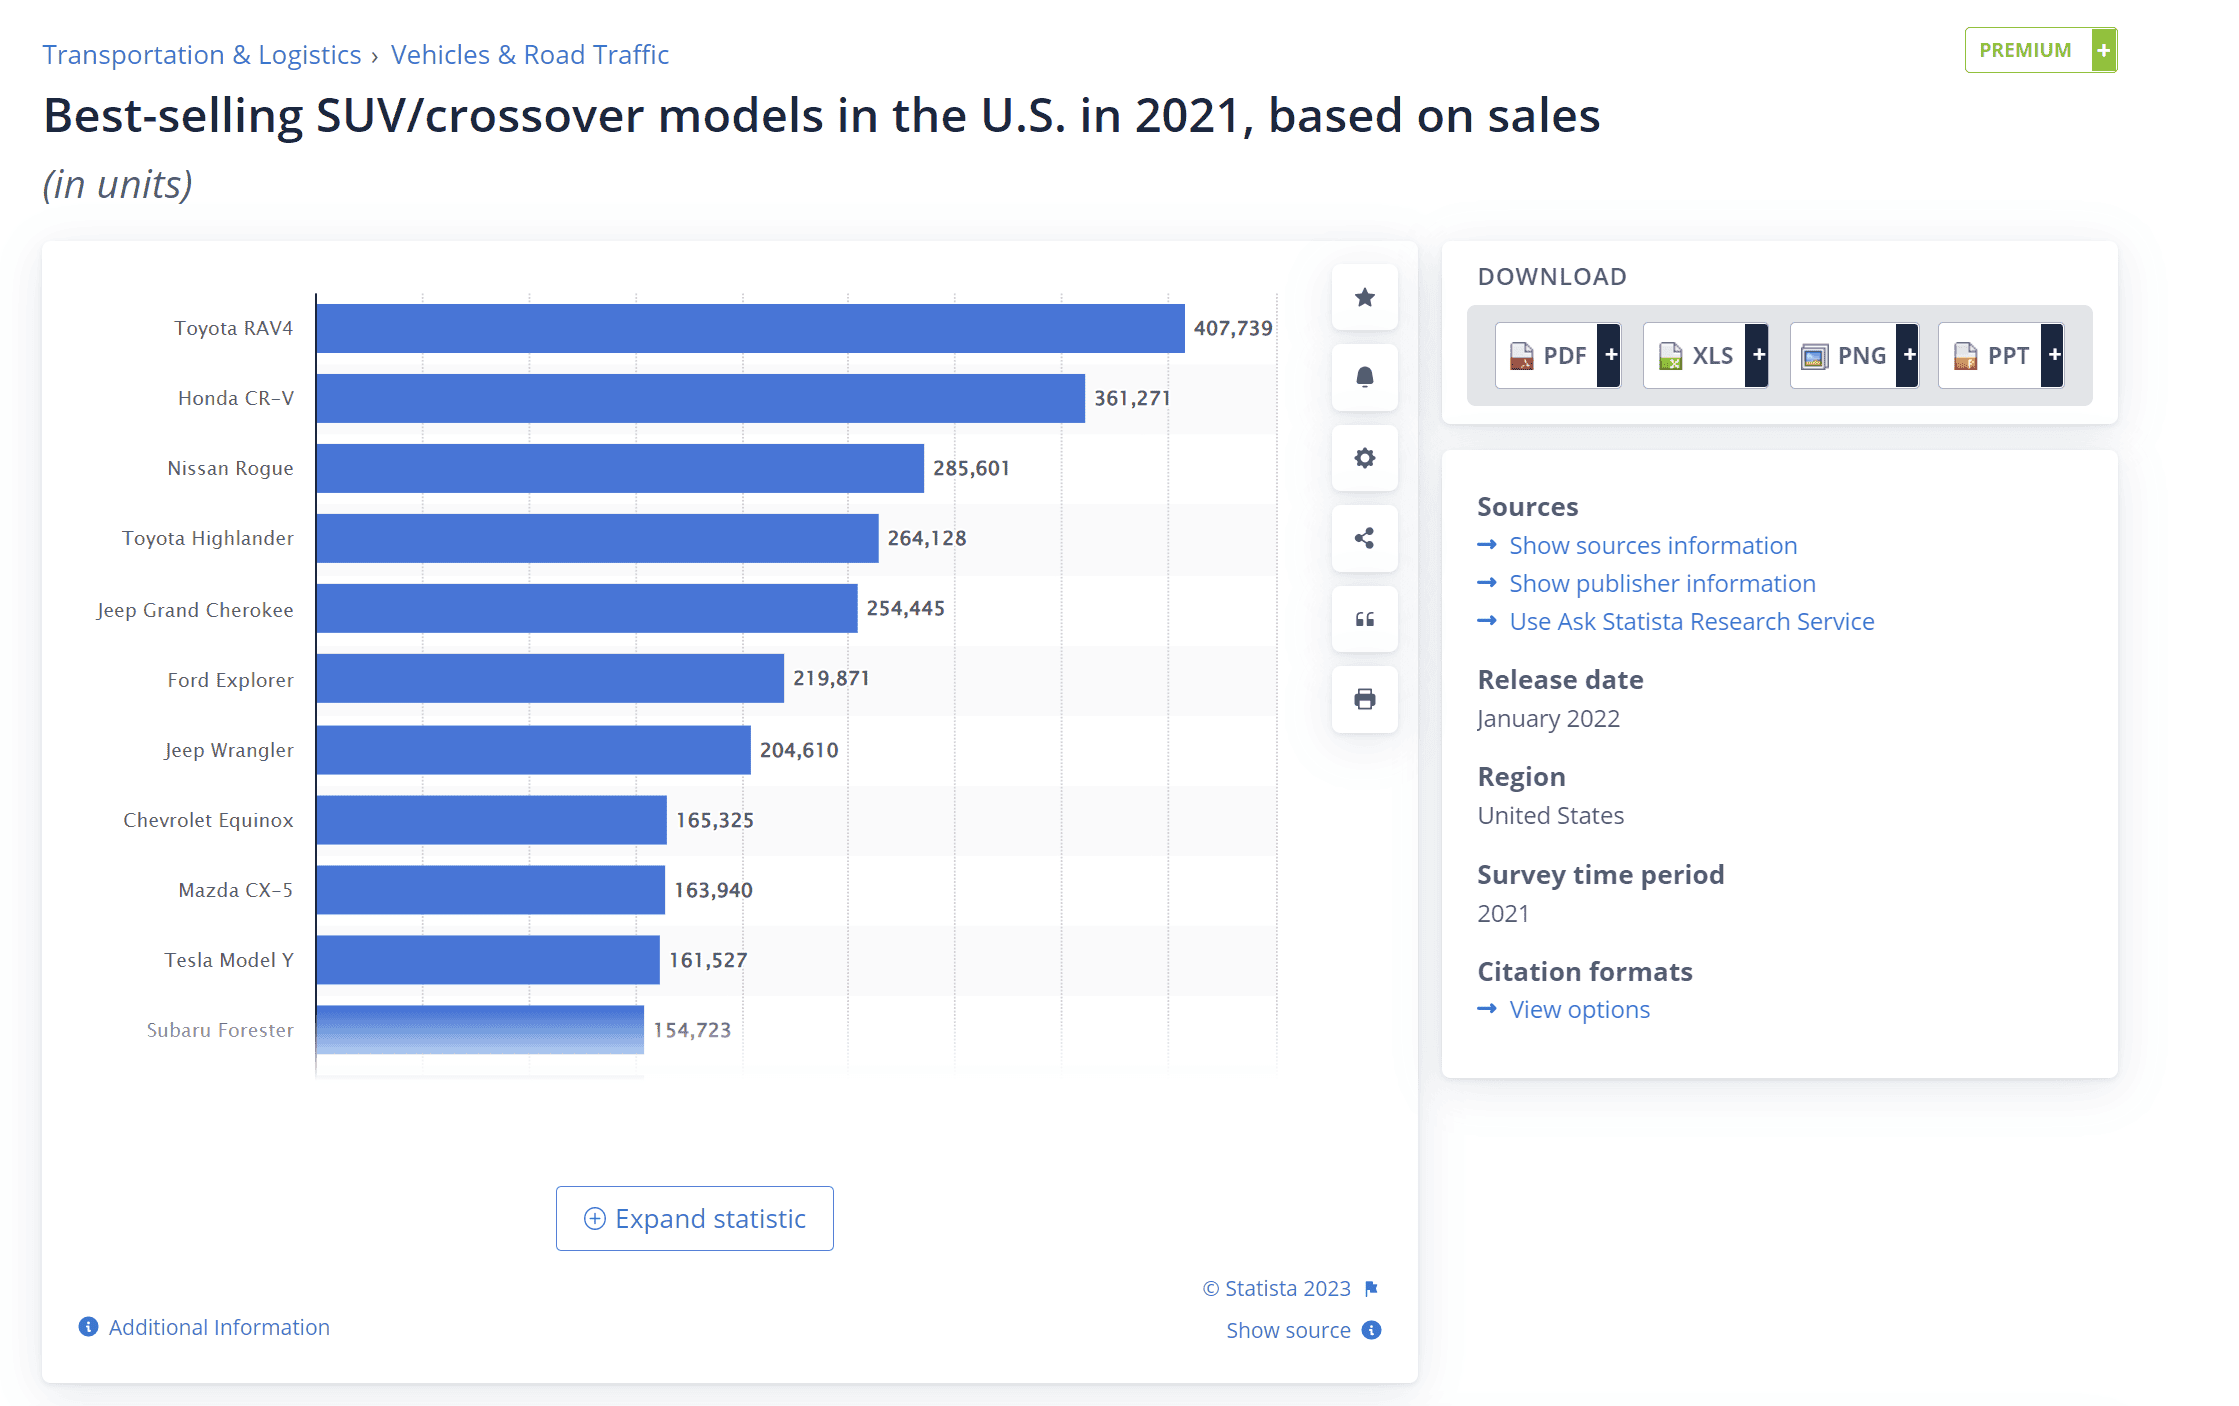Click the January 2022 release date
The image size is (2239, 1406).
point(1548,718)
